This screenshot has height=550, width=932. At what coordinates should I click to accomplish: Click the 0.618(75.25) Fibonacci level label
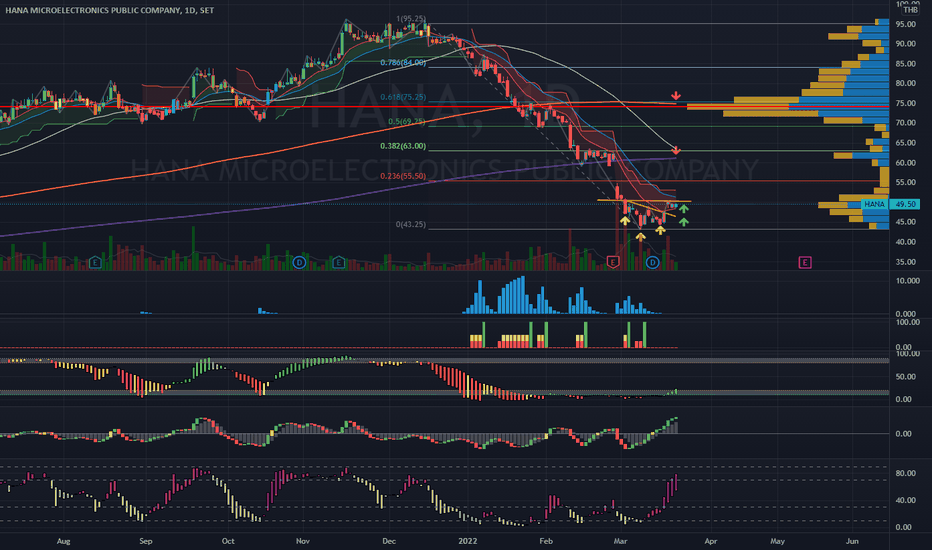(x=403, y=97)
